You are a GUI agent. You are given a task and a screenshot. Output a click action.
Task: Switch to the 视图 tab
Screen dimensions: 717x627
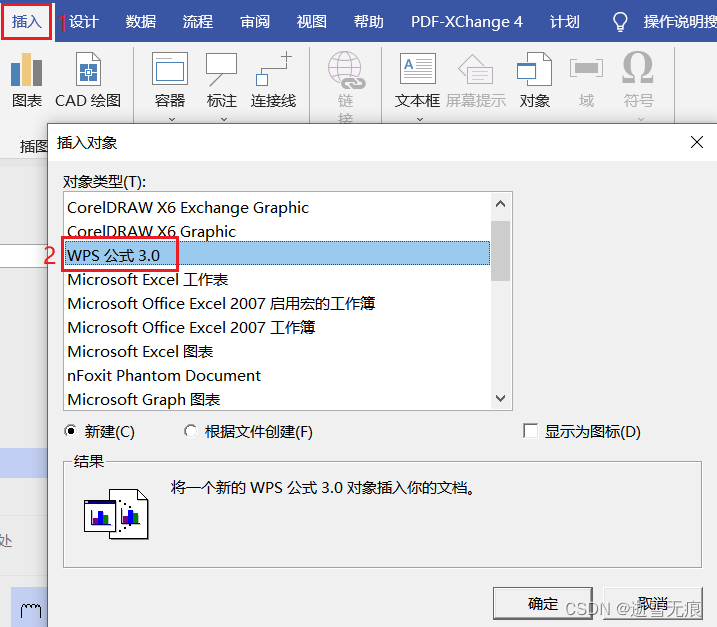point(311,21)
